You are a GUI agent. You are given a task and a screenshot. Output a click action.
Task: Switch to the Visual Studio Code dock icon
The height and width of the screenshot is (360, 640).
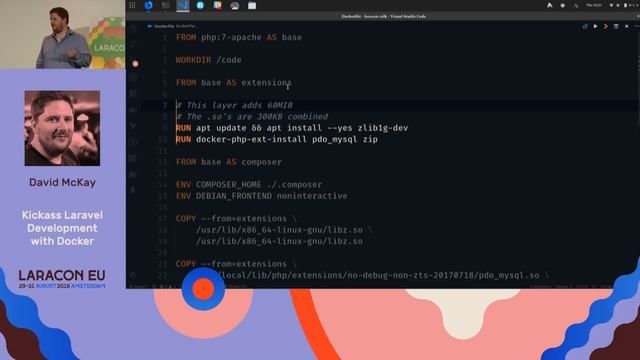(x=183, y=5)
